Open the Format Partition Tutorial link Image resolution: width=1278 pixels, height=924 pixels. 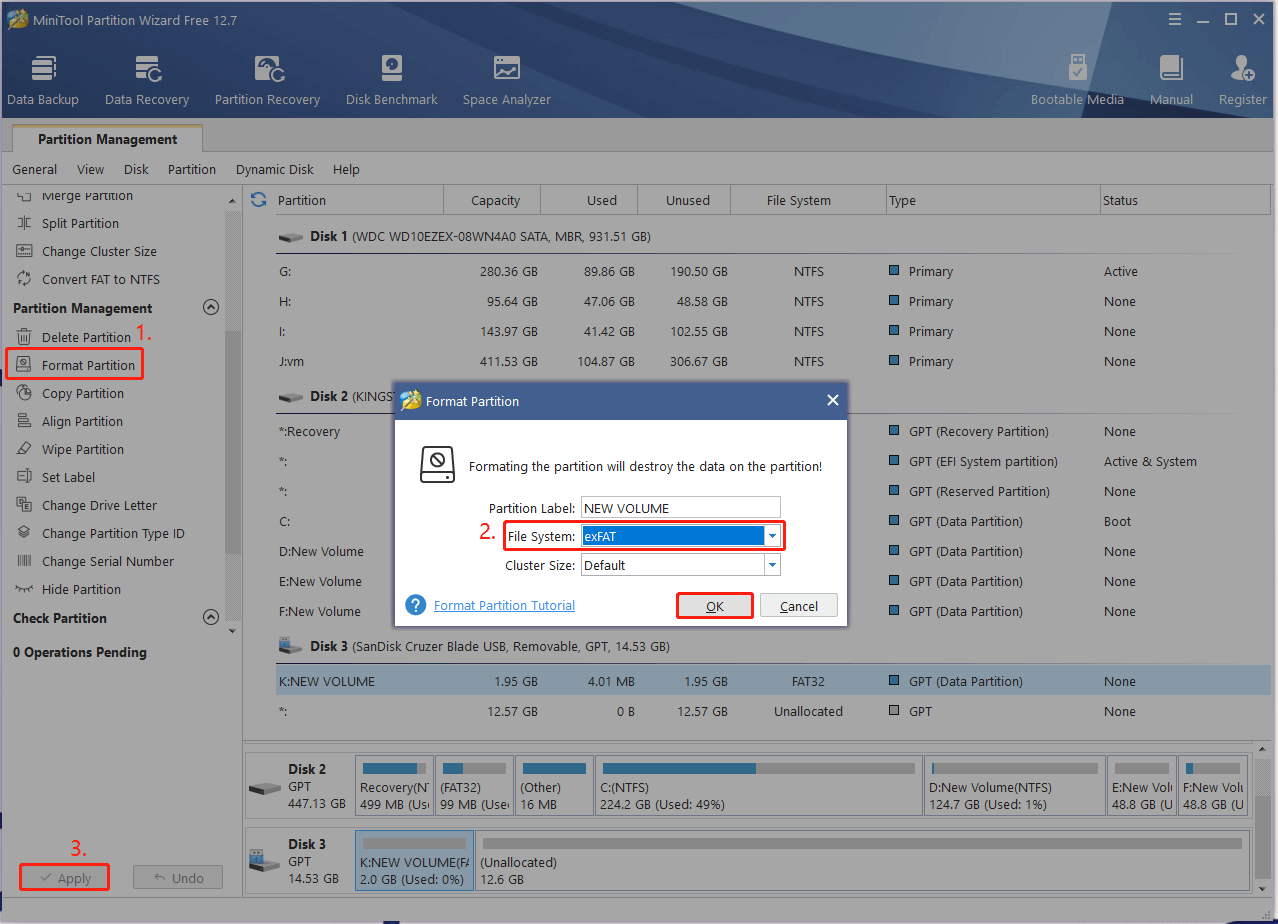click(504, 605)
